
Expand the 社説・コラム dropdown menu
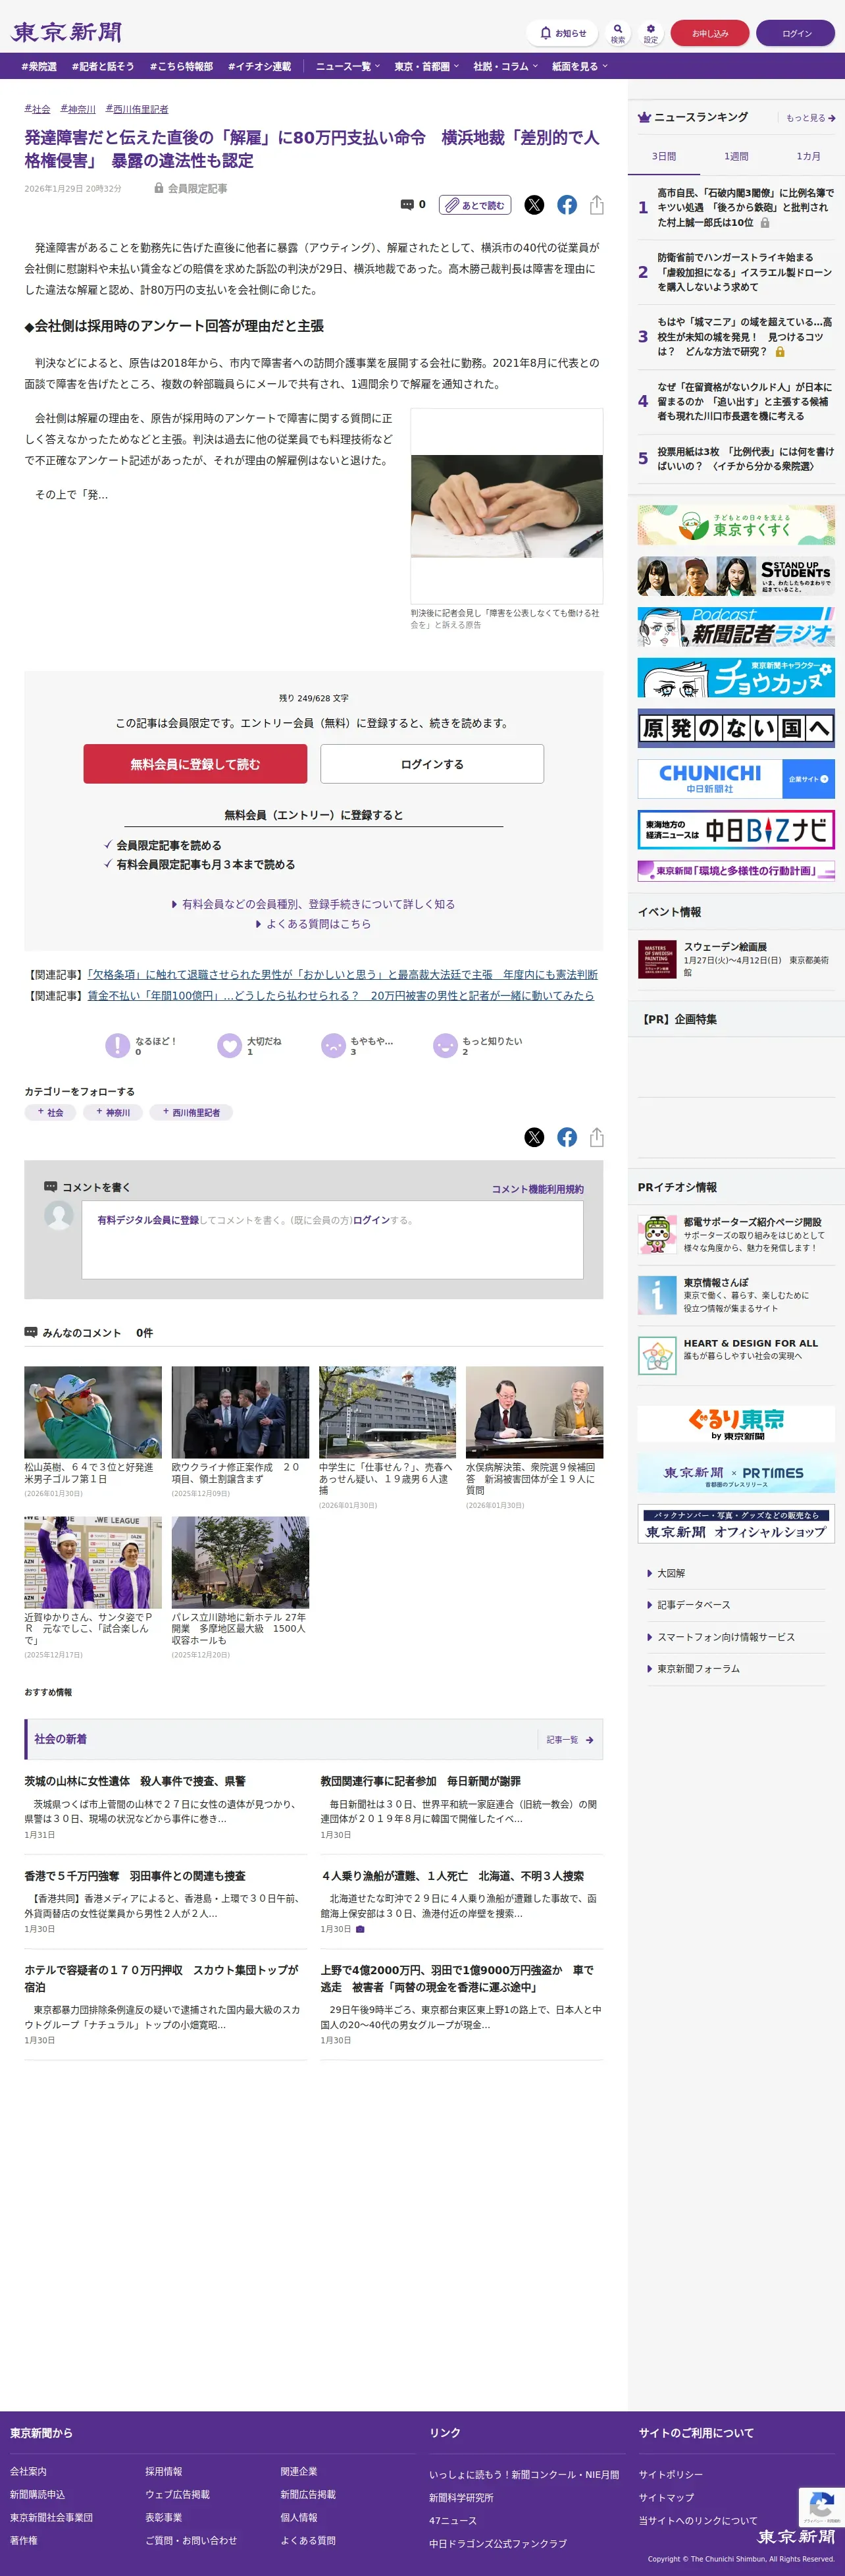coord(506,66)
